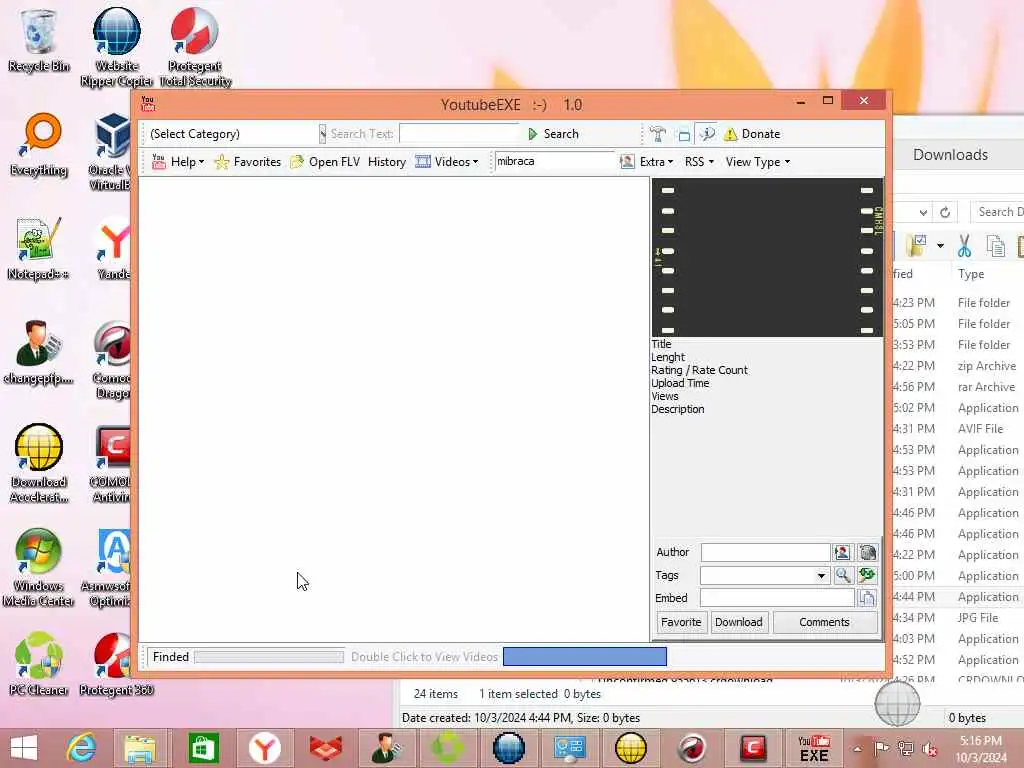This screenshot has width=1024, height=768.
Task: Open Notepad++ desktop icon
Action: coord(39,249)
